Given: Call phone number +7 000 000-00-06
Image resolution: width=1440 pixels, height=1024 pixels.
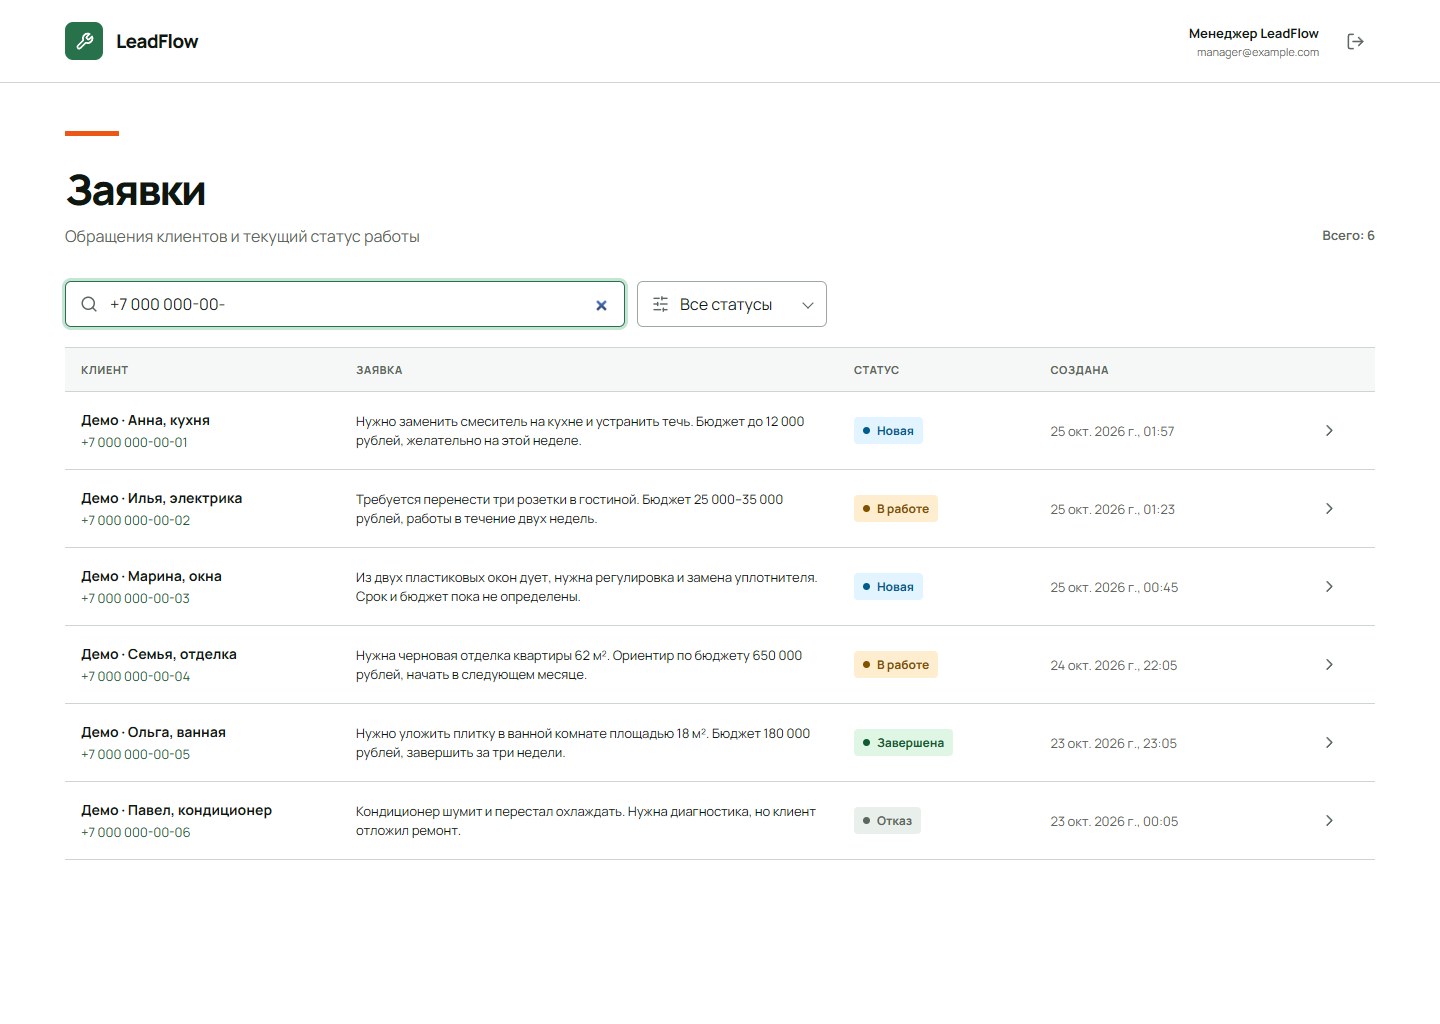Looking at the screenshot, I should [135, 832].
